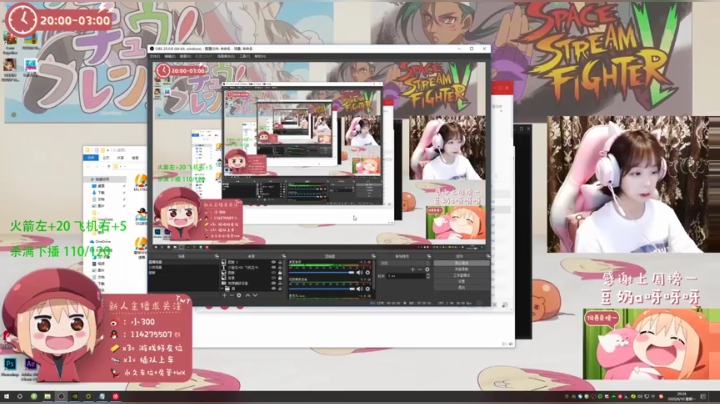Open the scene transition type dropdown
720x404 pixels.
point(405,263)
